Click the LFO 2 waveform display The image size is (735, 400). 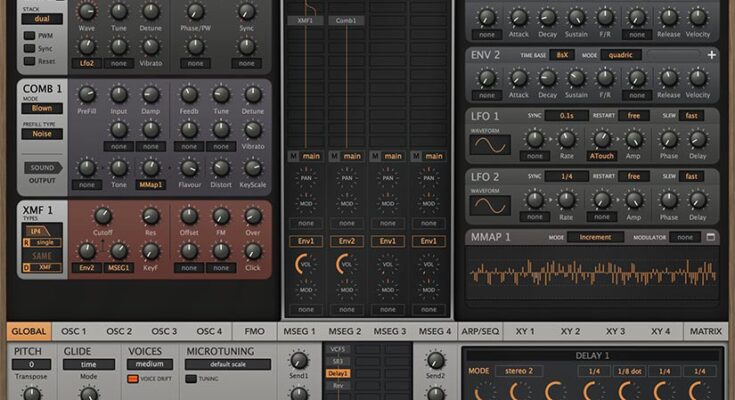coord(490,205)
